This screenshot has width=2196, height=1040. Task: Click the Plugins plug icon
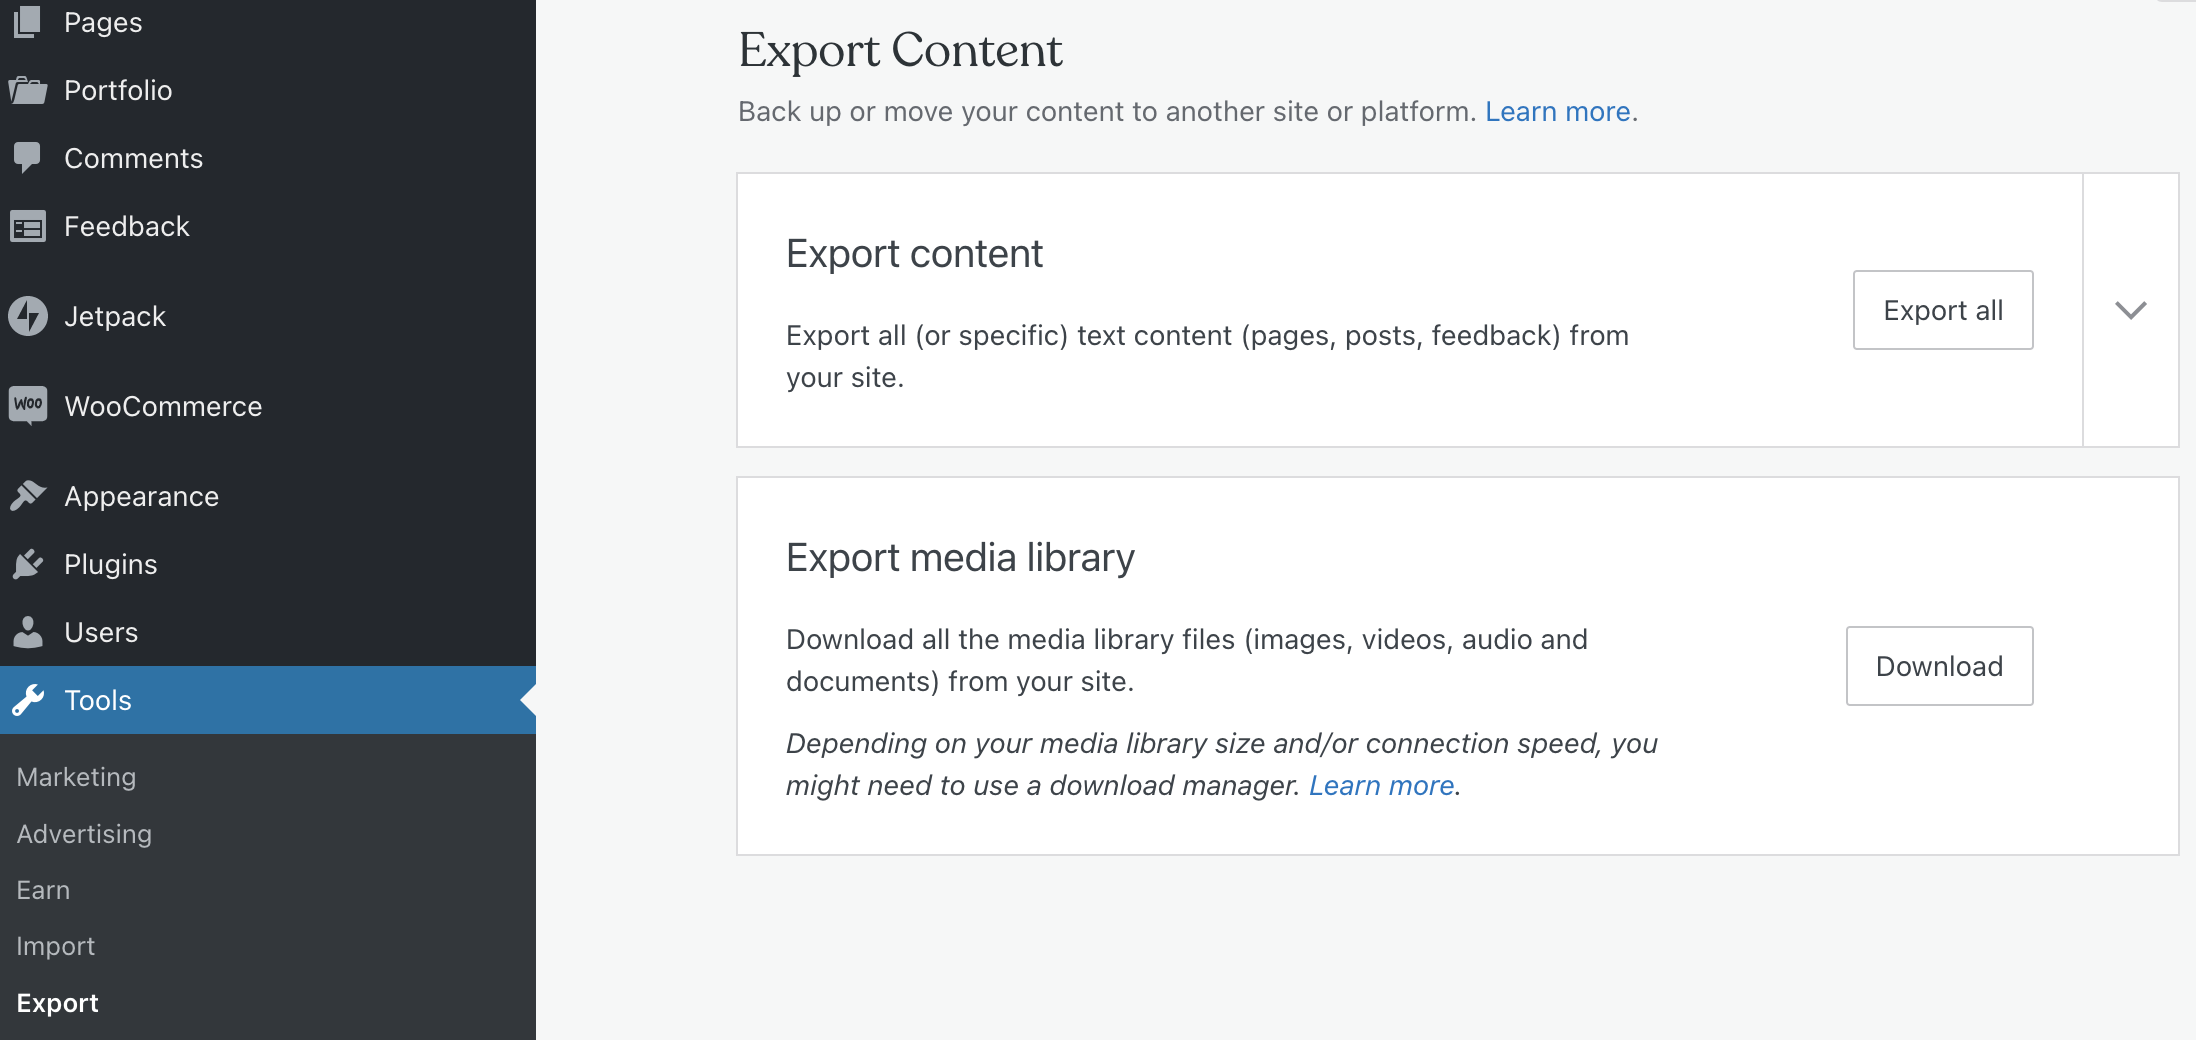pos(28,564)
